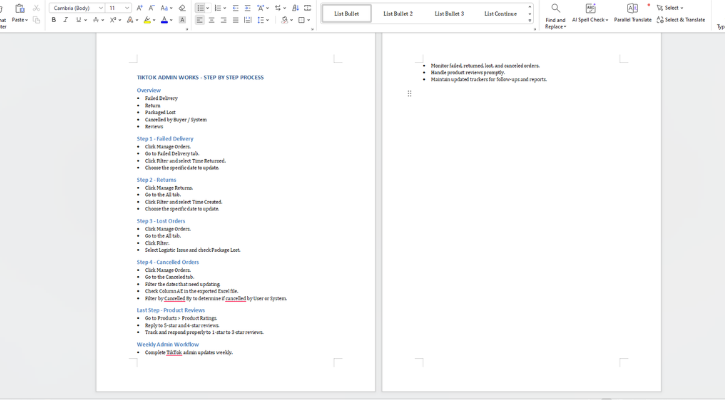Open the AI Spell Check dropdown arrow
725x400 pixels.
coord(607,20)
